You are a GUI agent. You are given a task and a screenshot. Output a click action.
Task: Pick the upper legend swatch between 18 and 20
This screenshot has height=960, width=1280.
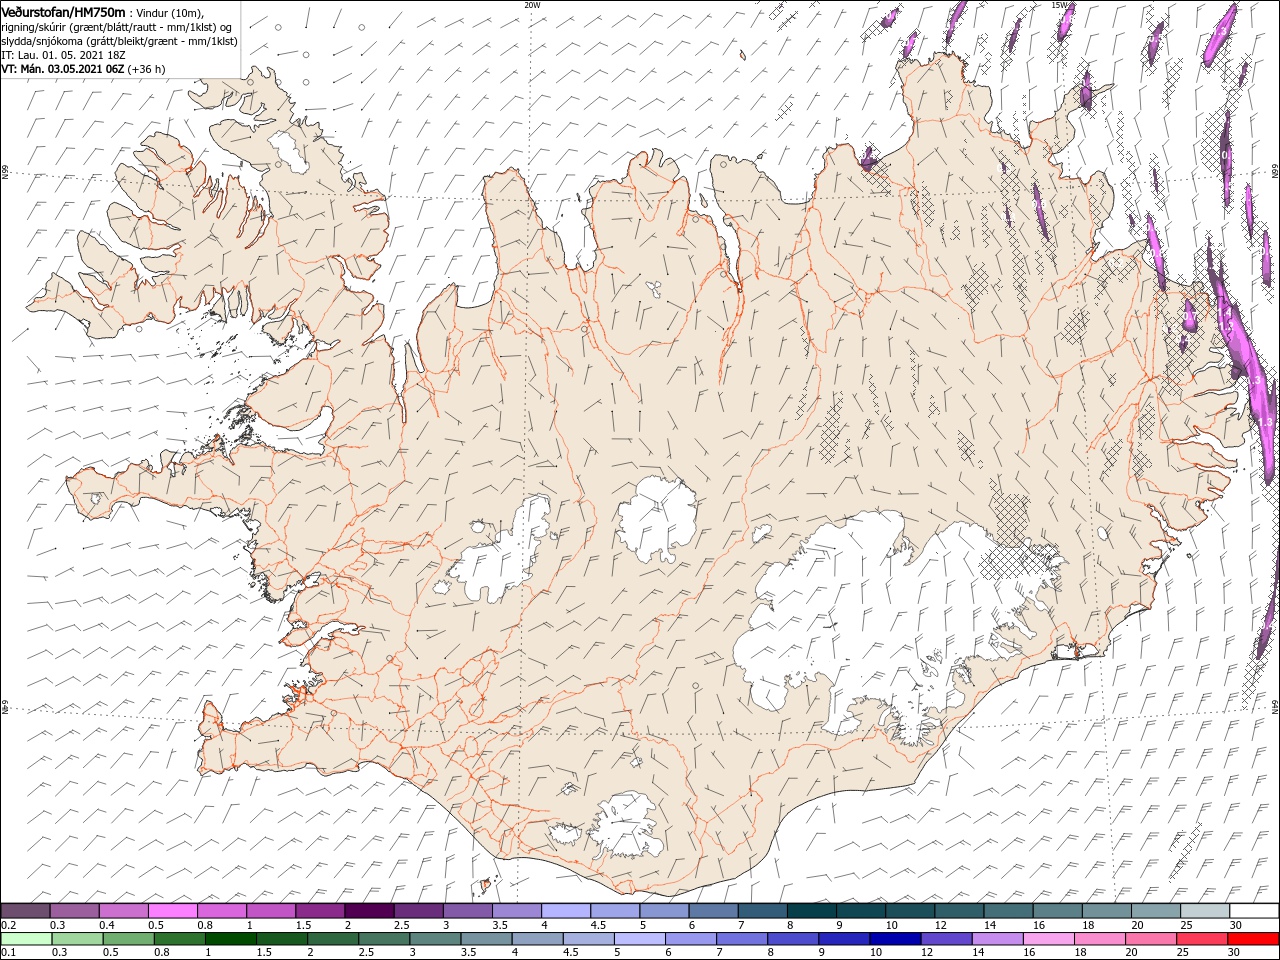pyautogui.click(x=1107, y=911)
